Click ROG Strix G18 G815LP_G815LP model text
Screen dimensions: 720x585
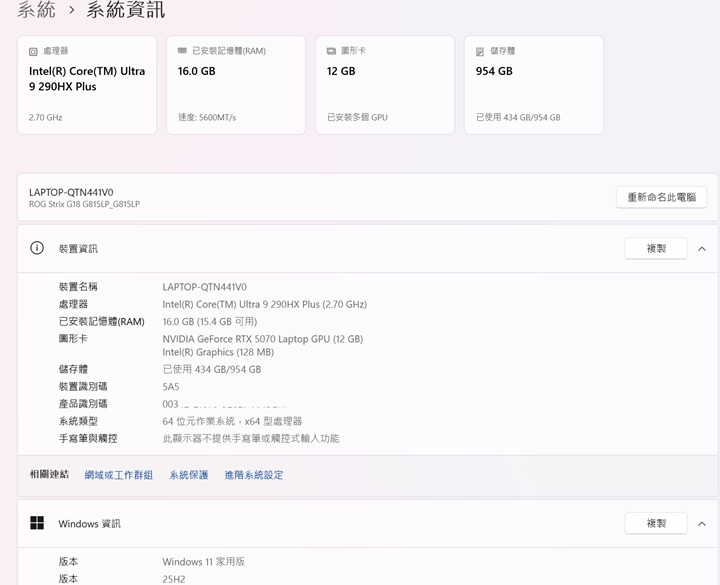pyautogui.click(x=84, y=204)
